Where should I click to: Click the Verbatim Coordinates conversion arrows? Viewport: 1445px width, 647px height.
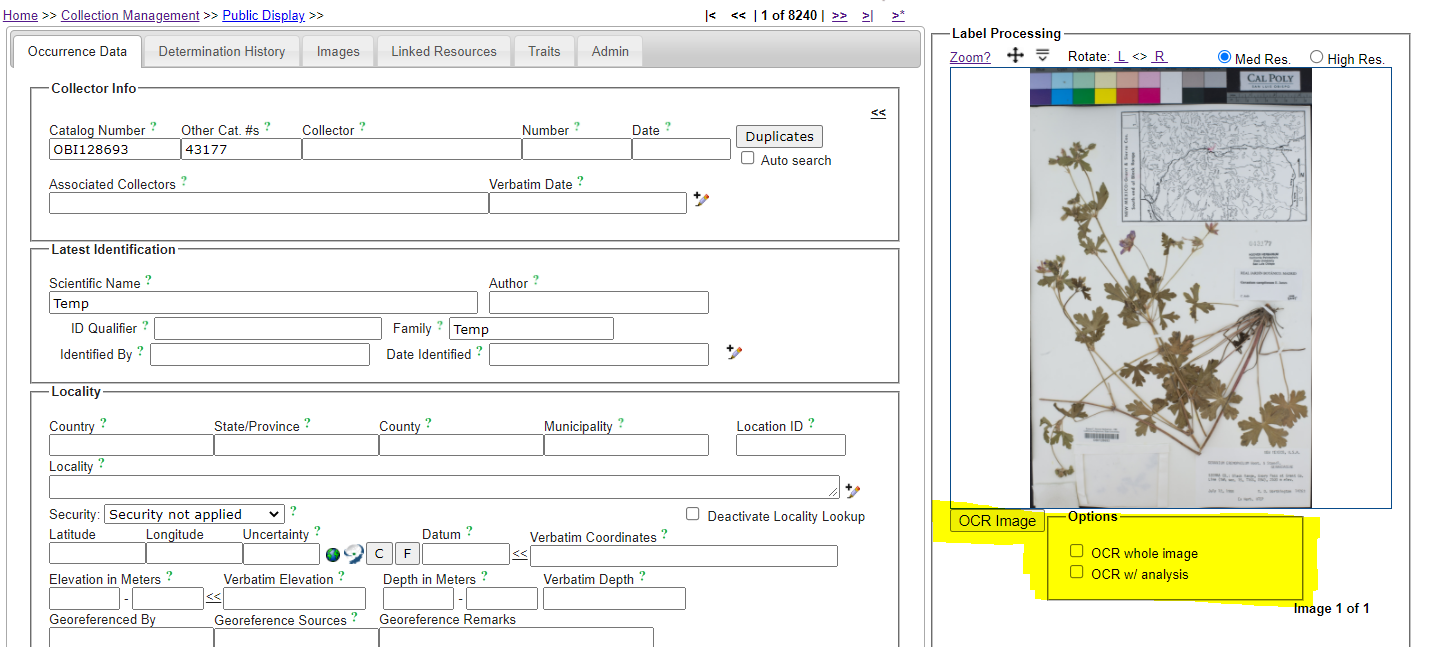[x=520, y=554]
